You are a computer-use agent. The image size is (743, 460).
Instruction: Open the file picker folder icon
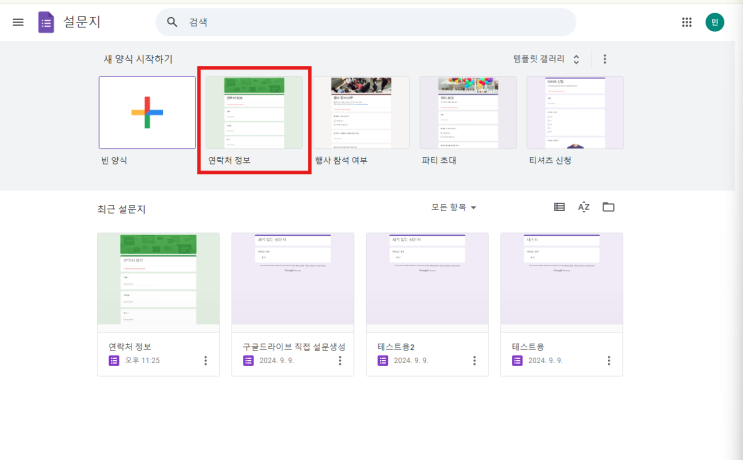(608, 207)
